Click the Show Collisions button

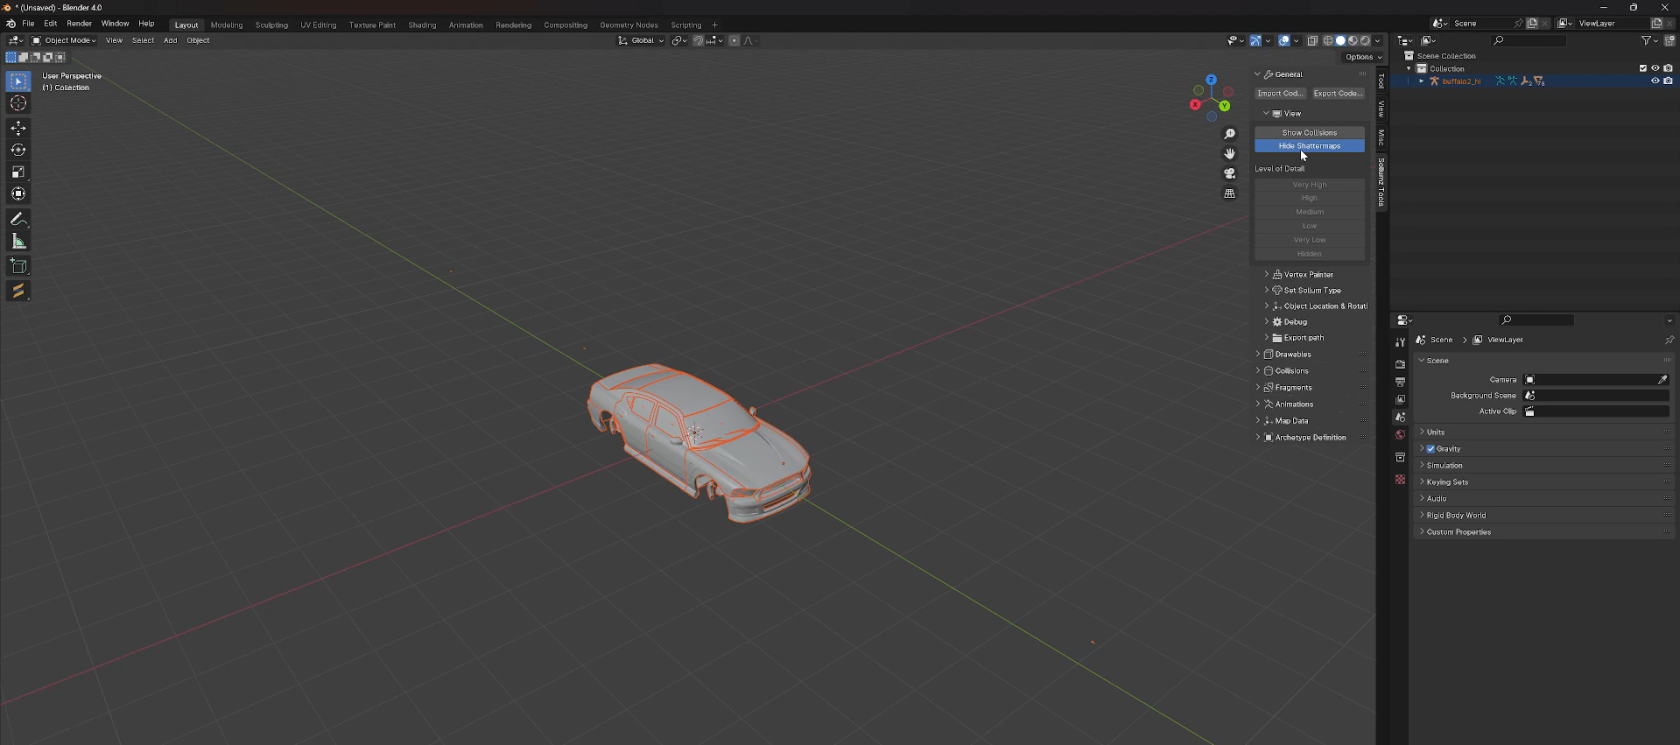click(1309, 132)
